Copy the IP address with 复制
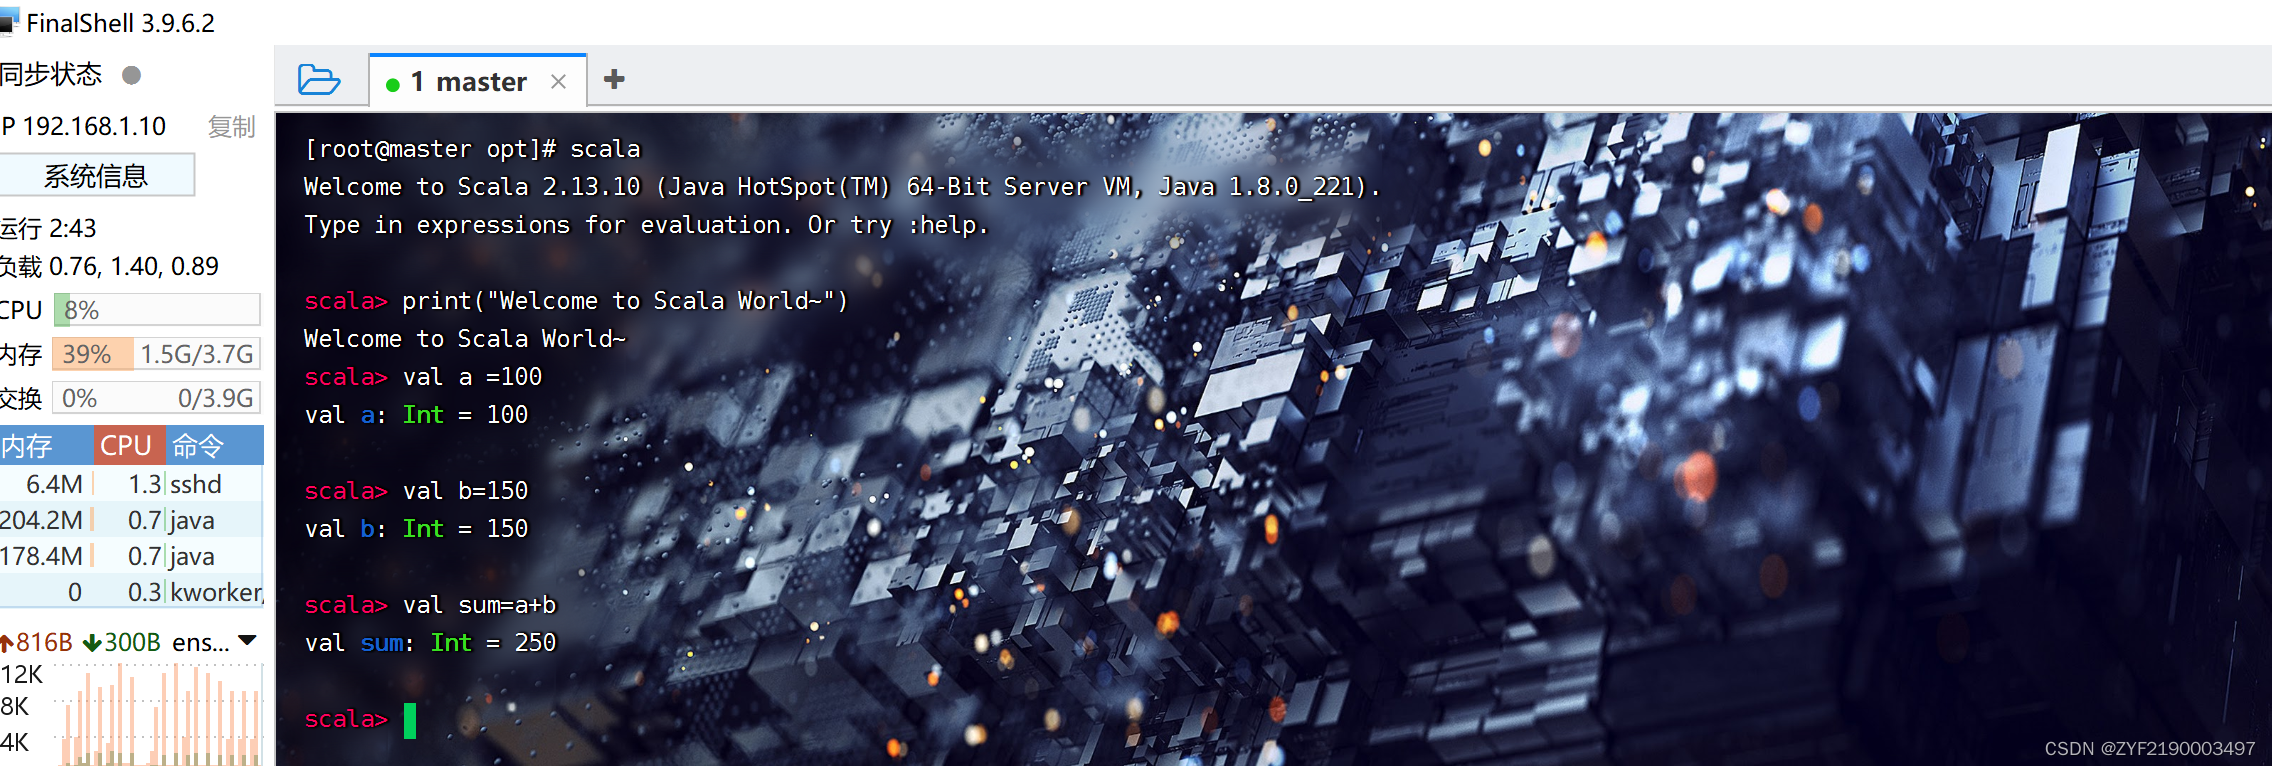Image resolution: width=2272 pixels, height=766 pixels. coord(231,127)
